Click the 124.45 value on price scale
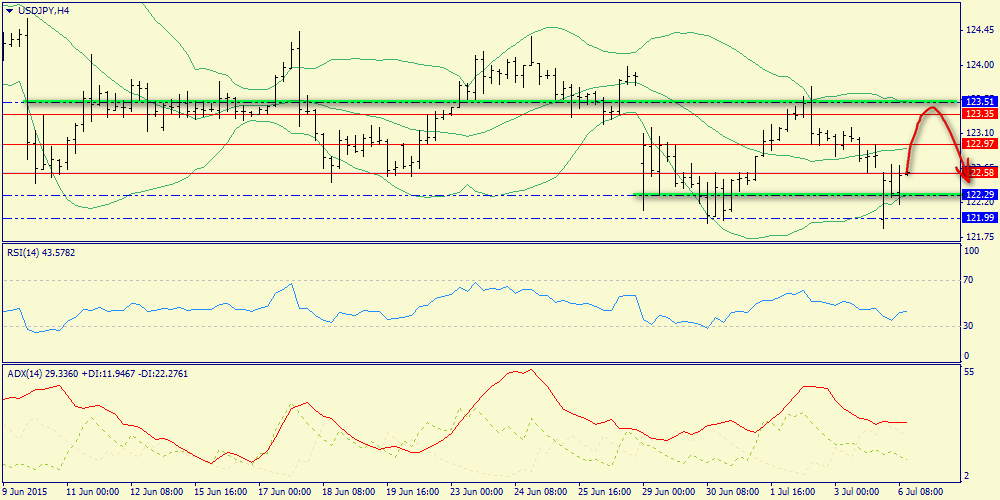 coord(977,31)
